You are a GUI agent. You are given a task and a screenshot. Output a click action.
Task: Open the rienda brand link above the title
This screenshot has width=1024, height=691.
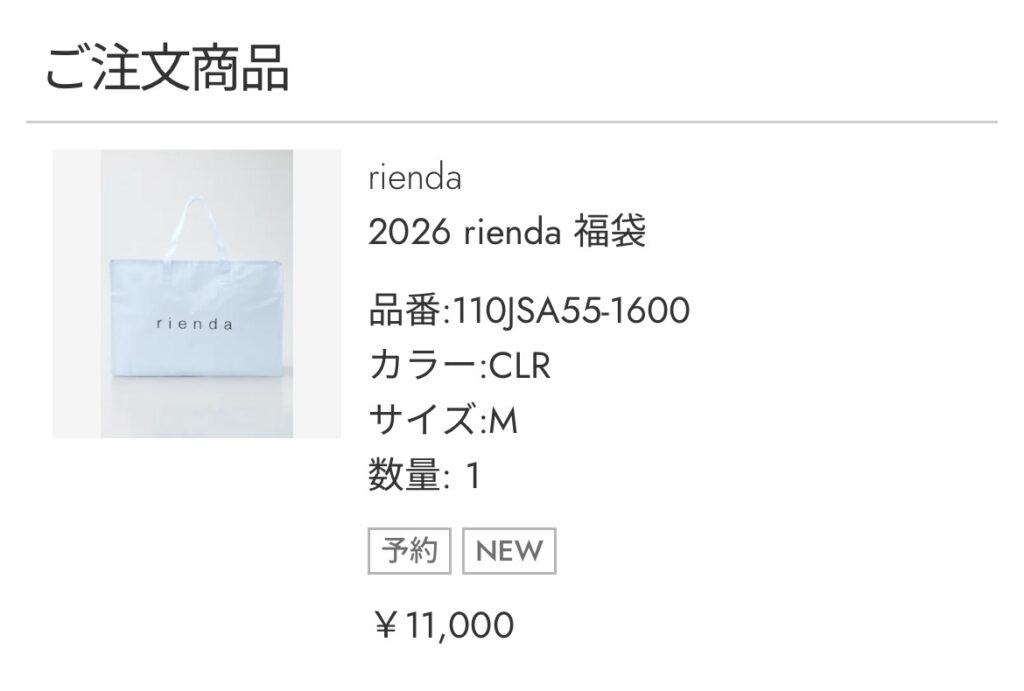pyautogui.click(x=414, y=180)
